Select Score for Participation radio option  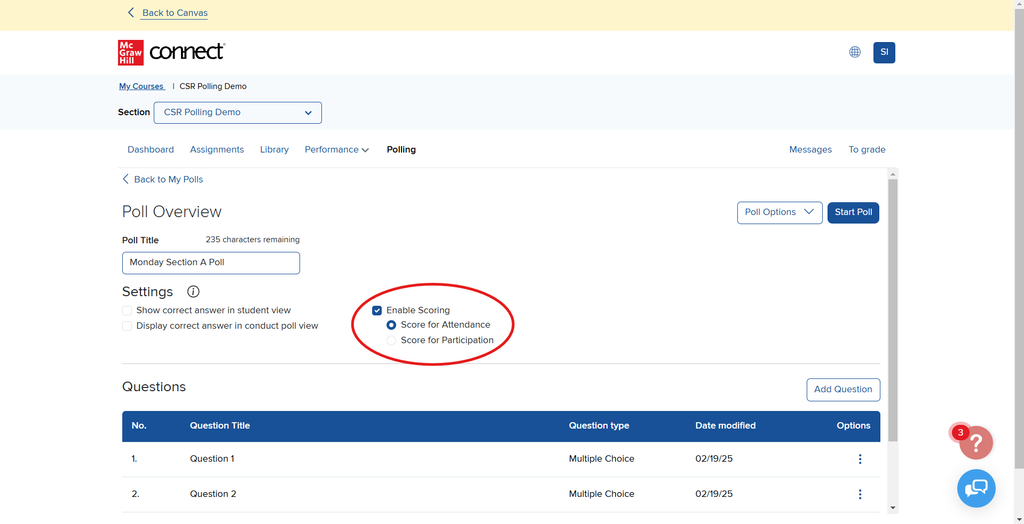click(x=391, y=340)
